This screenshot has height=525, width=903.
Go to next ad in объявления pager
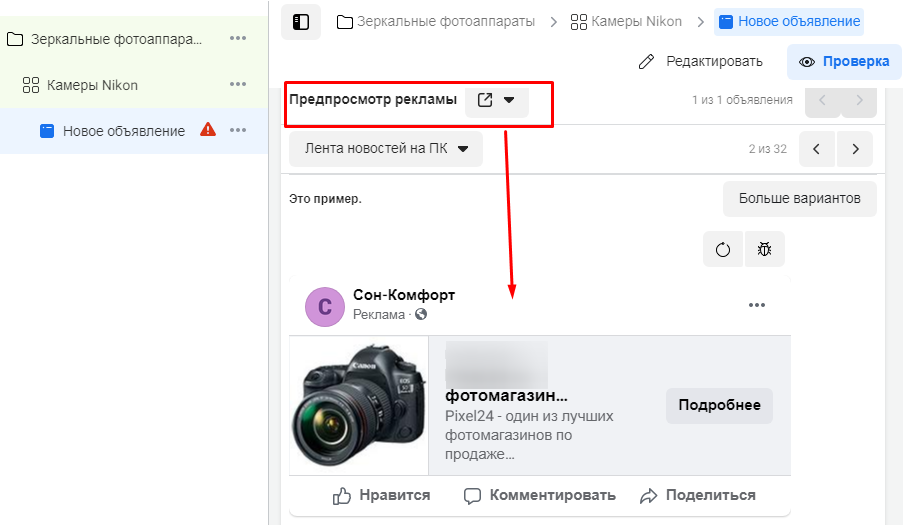pyautogui.click(x=859, y=101)
